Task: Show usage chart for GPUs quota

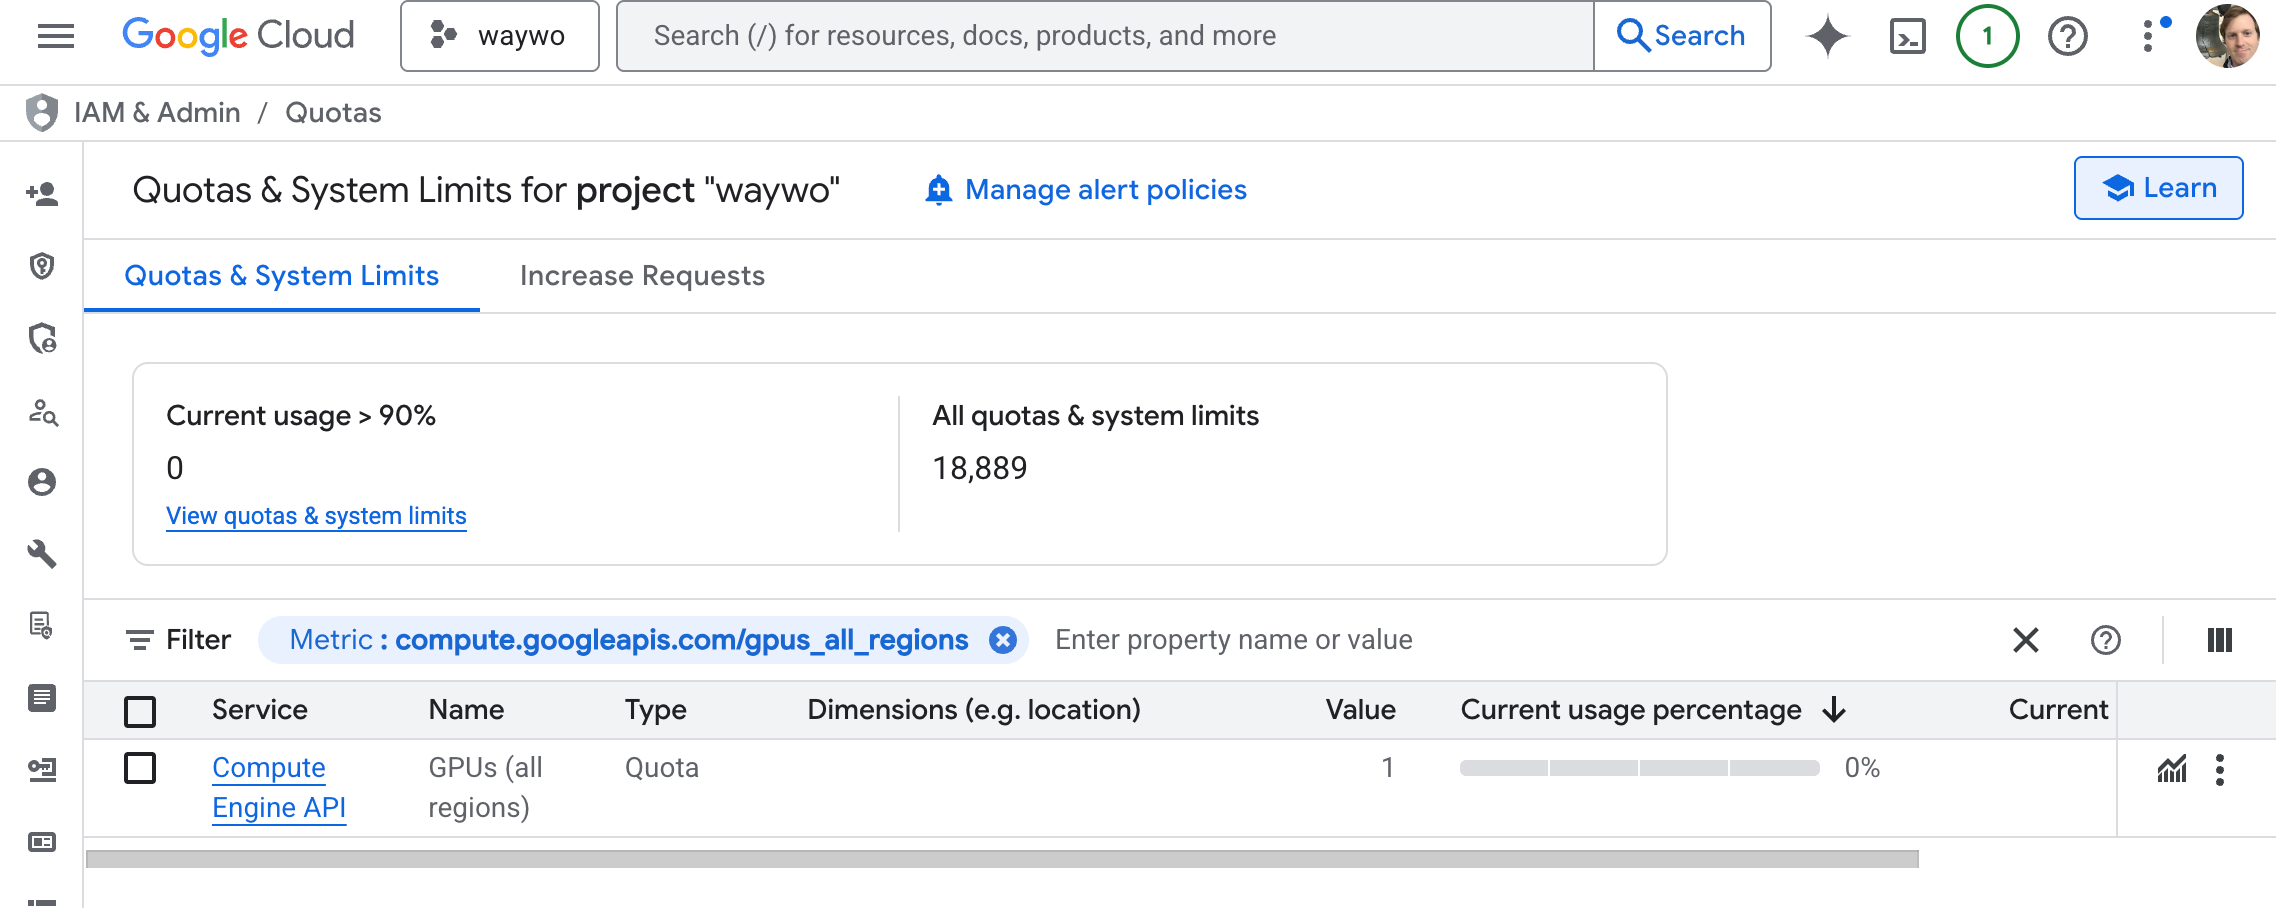Action: (x=2171, y=769)
